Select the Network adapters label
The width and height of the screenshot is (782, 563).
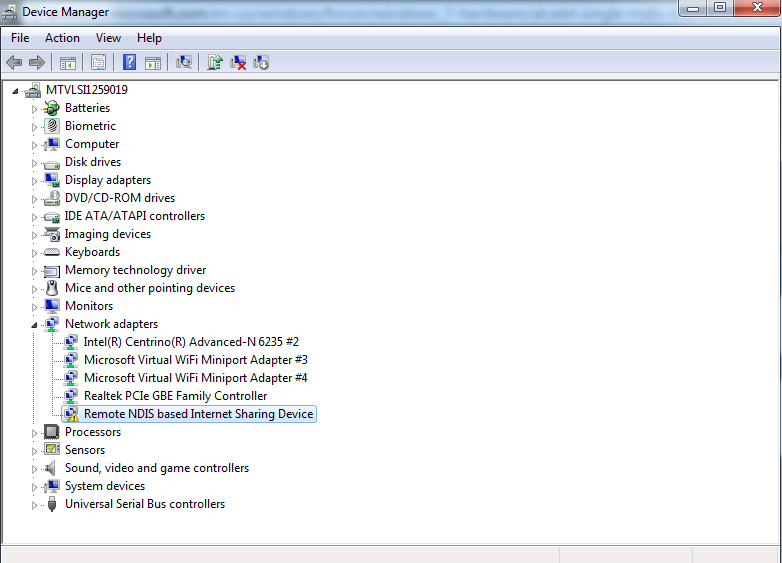pos(111,324)
